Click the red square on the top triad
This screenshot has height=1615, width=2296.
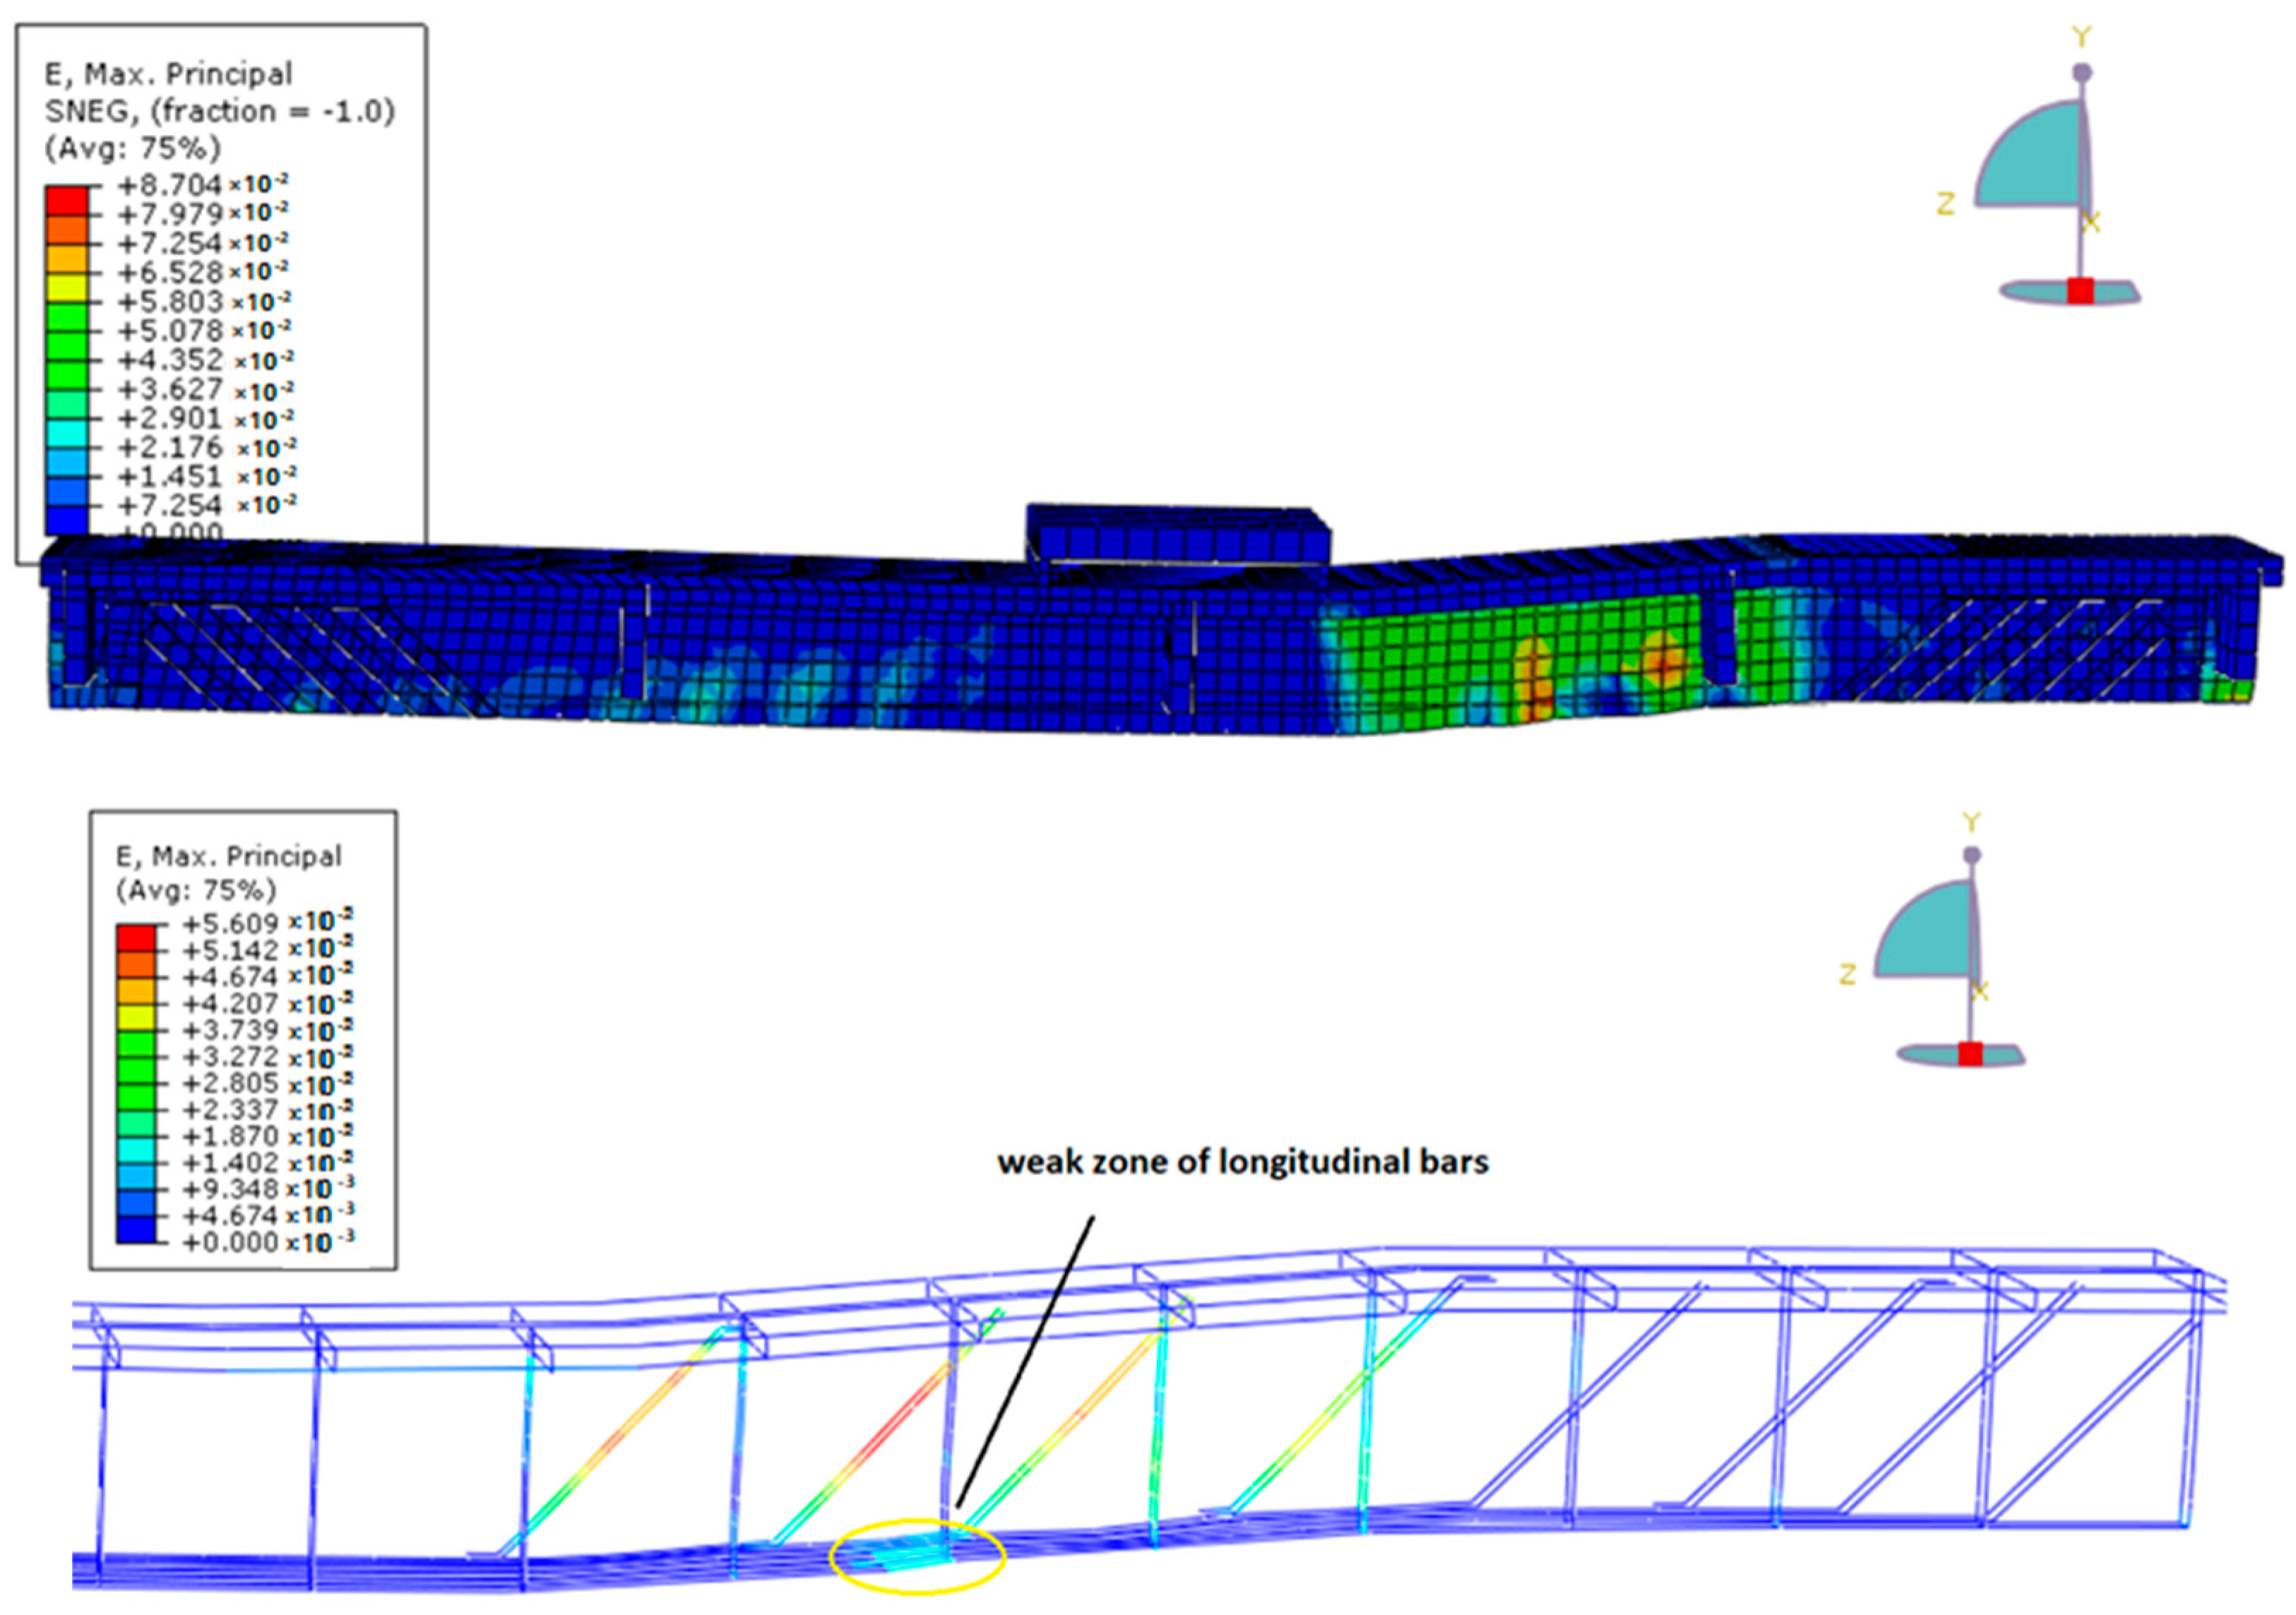[2081, 291]
